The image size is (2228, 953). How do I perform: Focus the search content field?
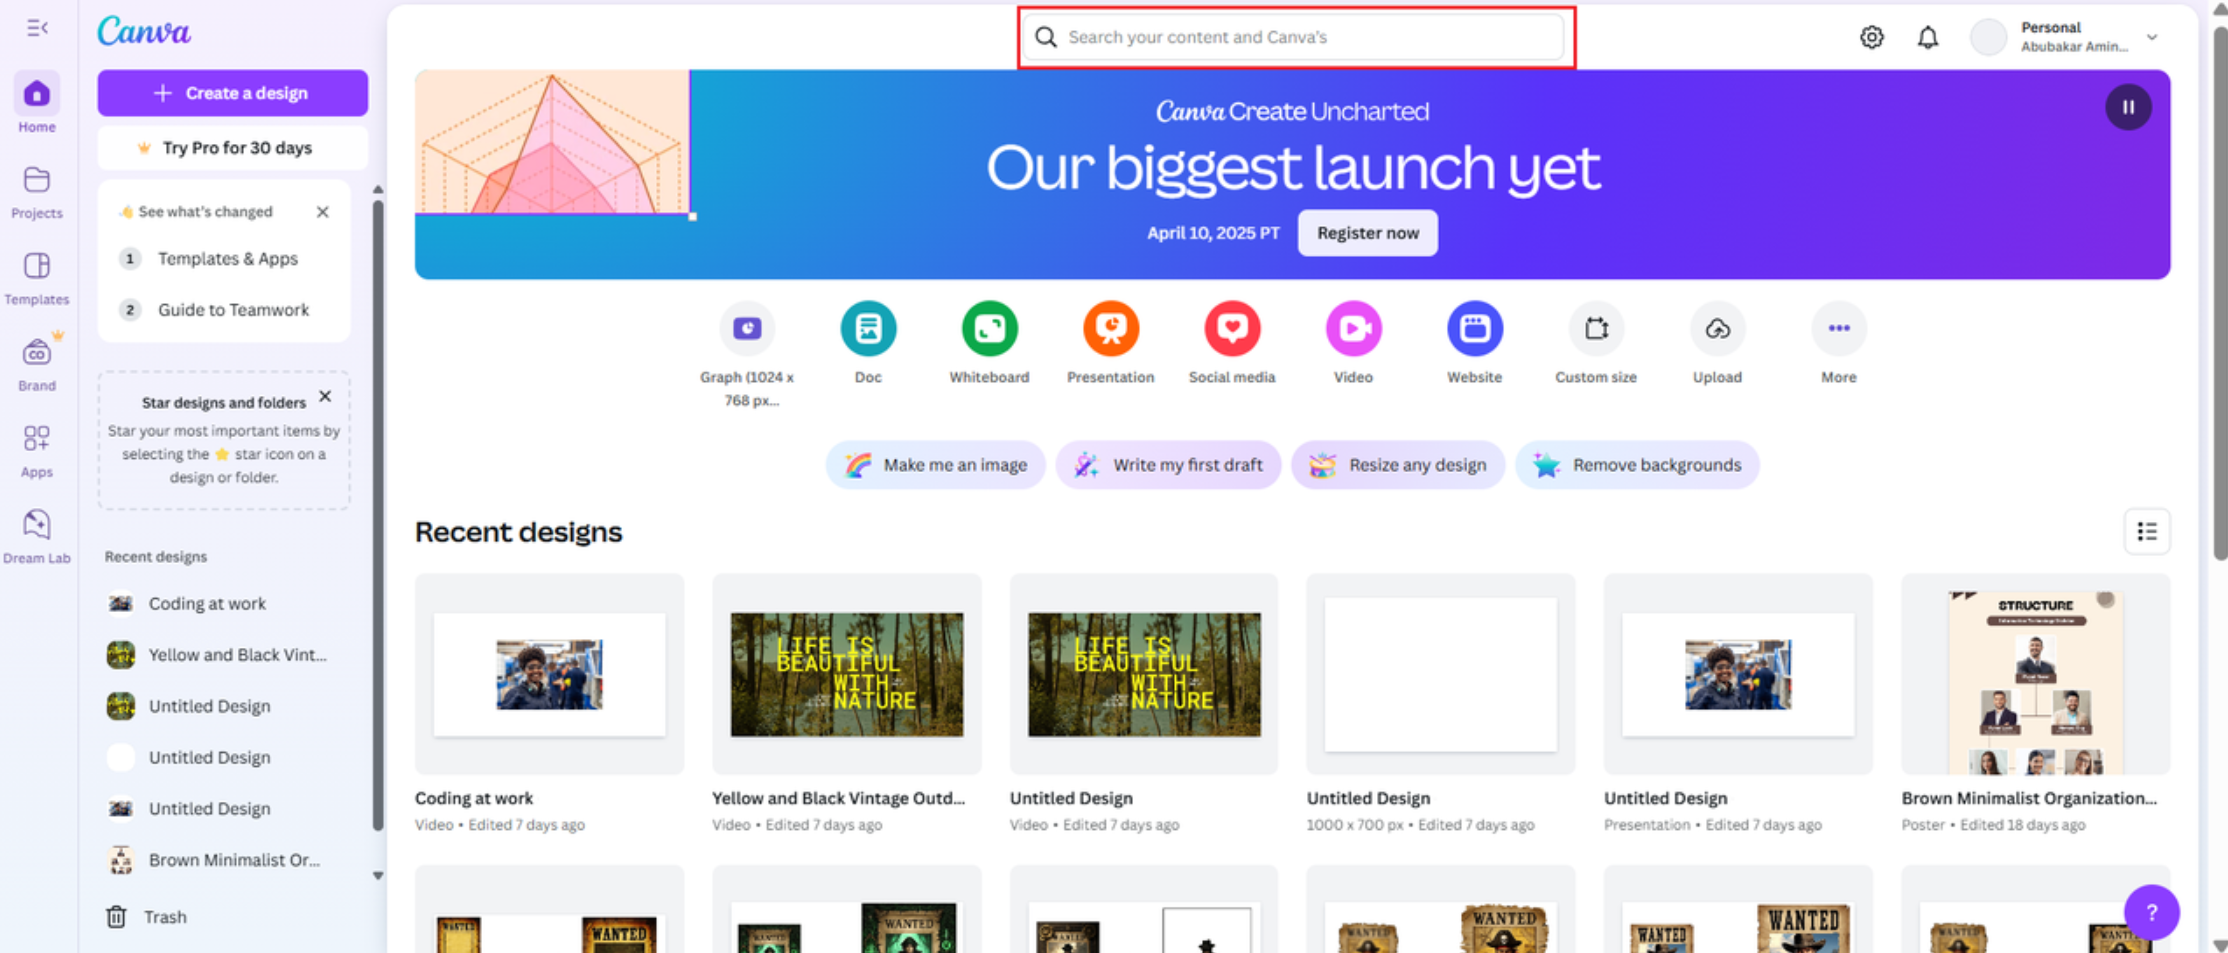1295,37
